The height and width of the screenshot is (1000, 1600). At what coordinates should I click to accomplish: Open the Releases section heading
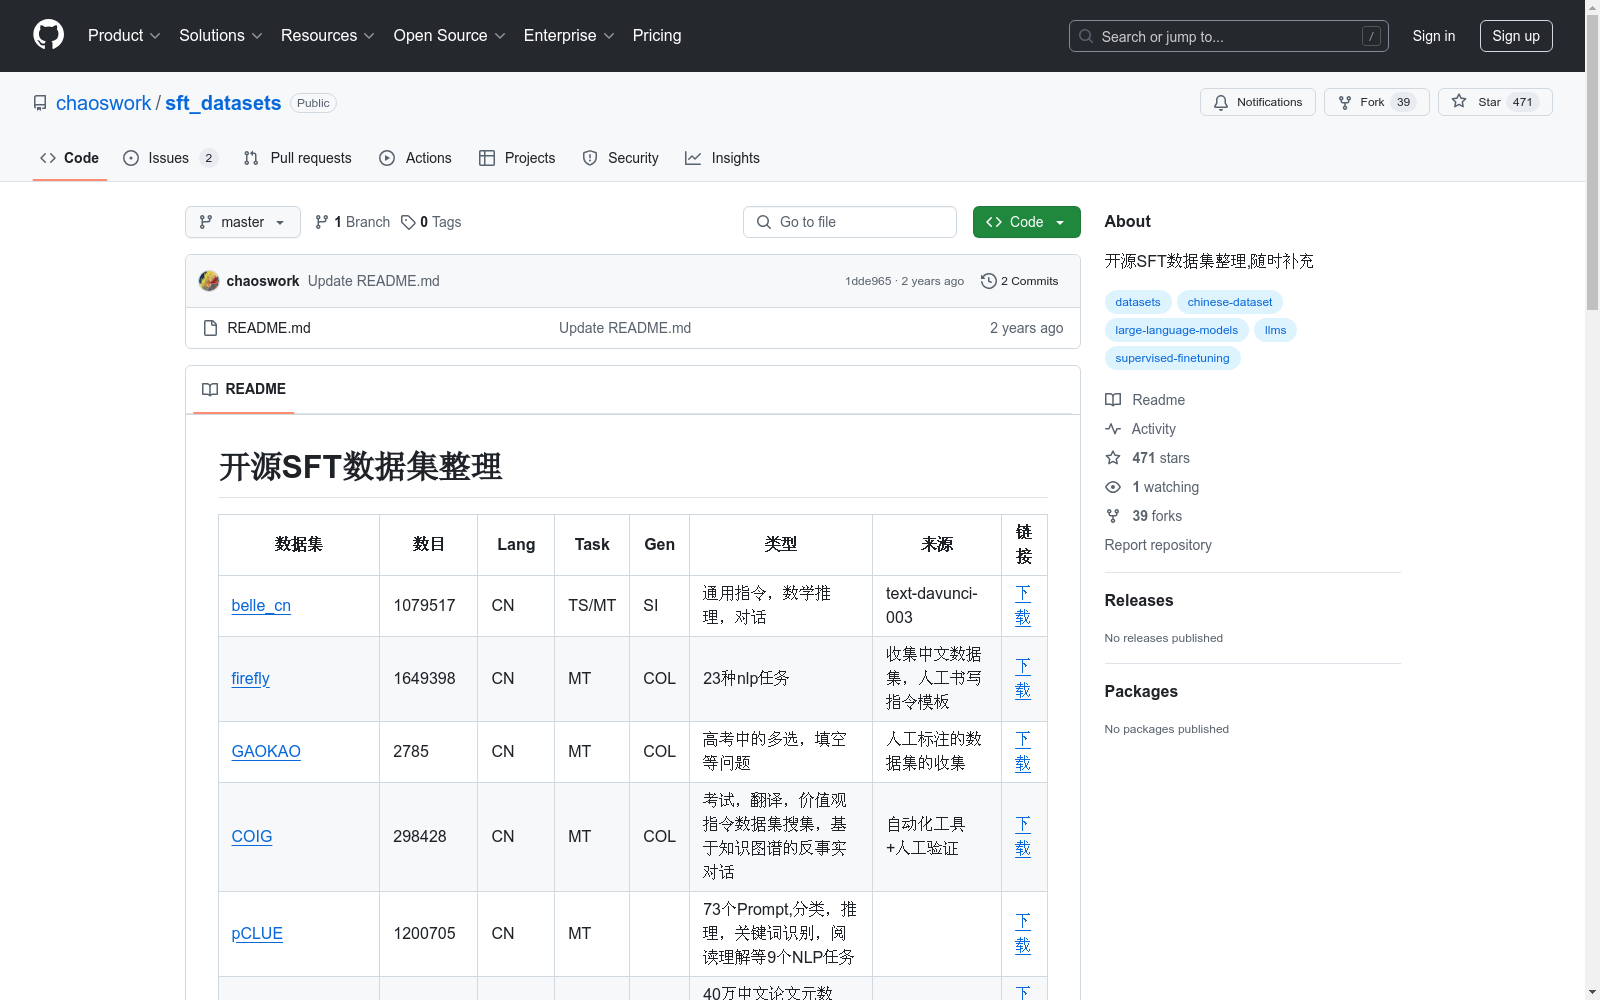[x=1139, y=601]
